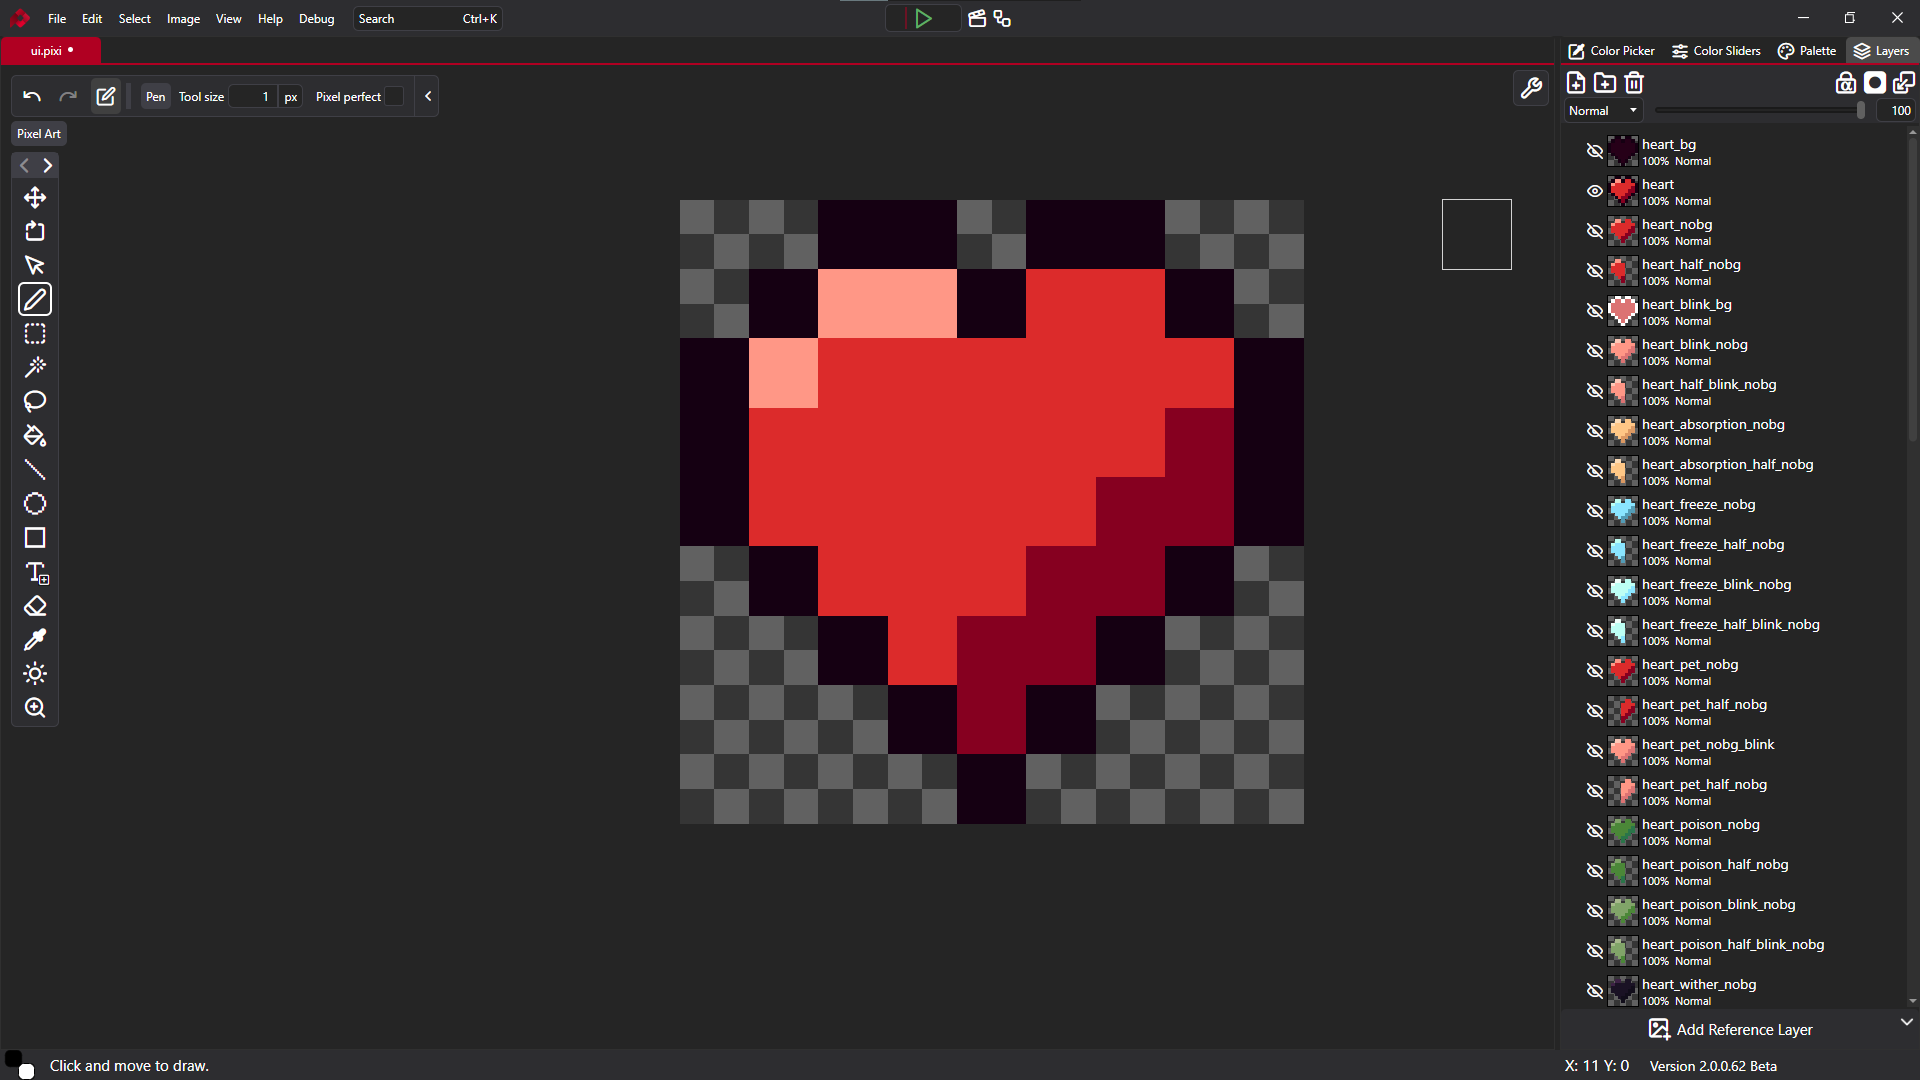Show the heart_poison_nobg layer
Screen dimensions: 1920x1080
pos(1595,831)
